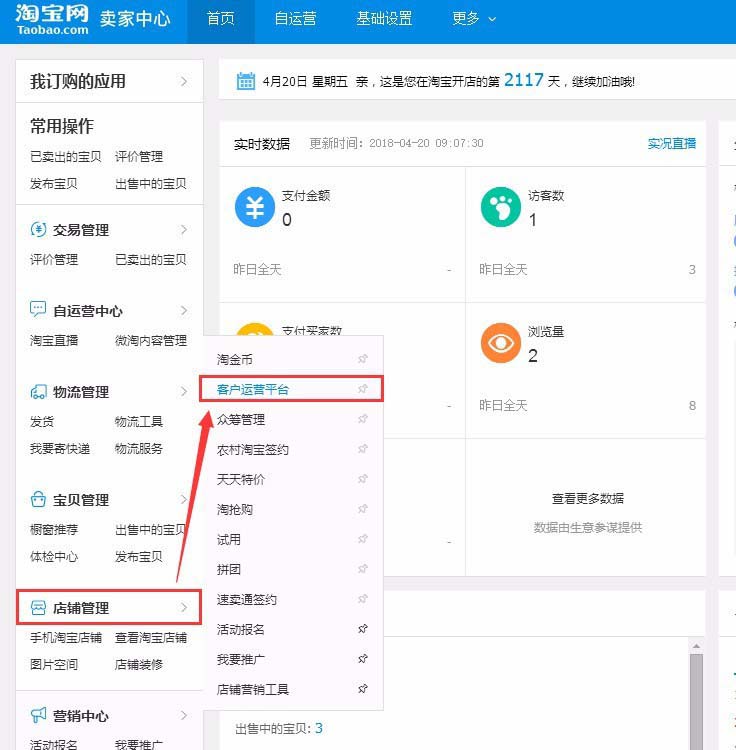Screen dimensions: 736x750
Task: Expand the 宝贝管理 chevron
Action: pos(184,500)
